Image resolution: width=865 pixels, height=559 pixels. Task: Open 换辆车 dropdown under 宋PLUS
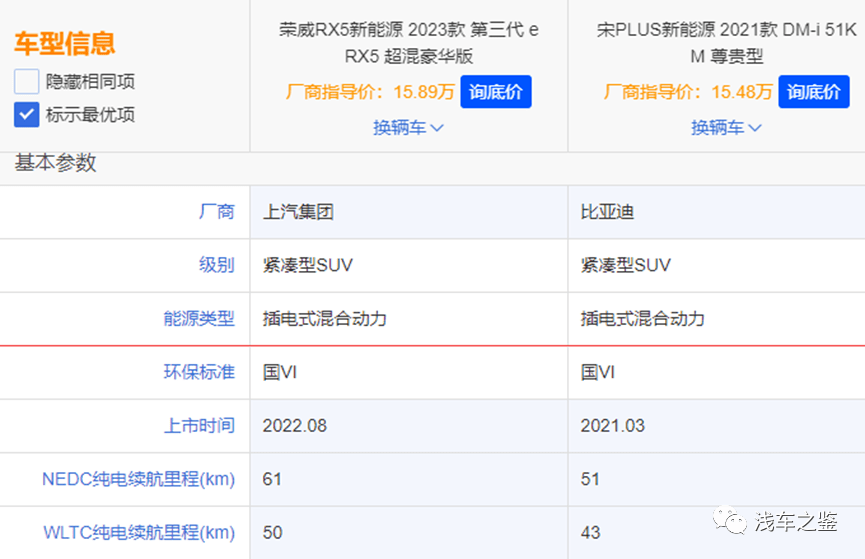tap(726, 127)
